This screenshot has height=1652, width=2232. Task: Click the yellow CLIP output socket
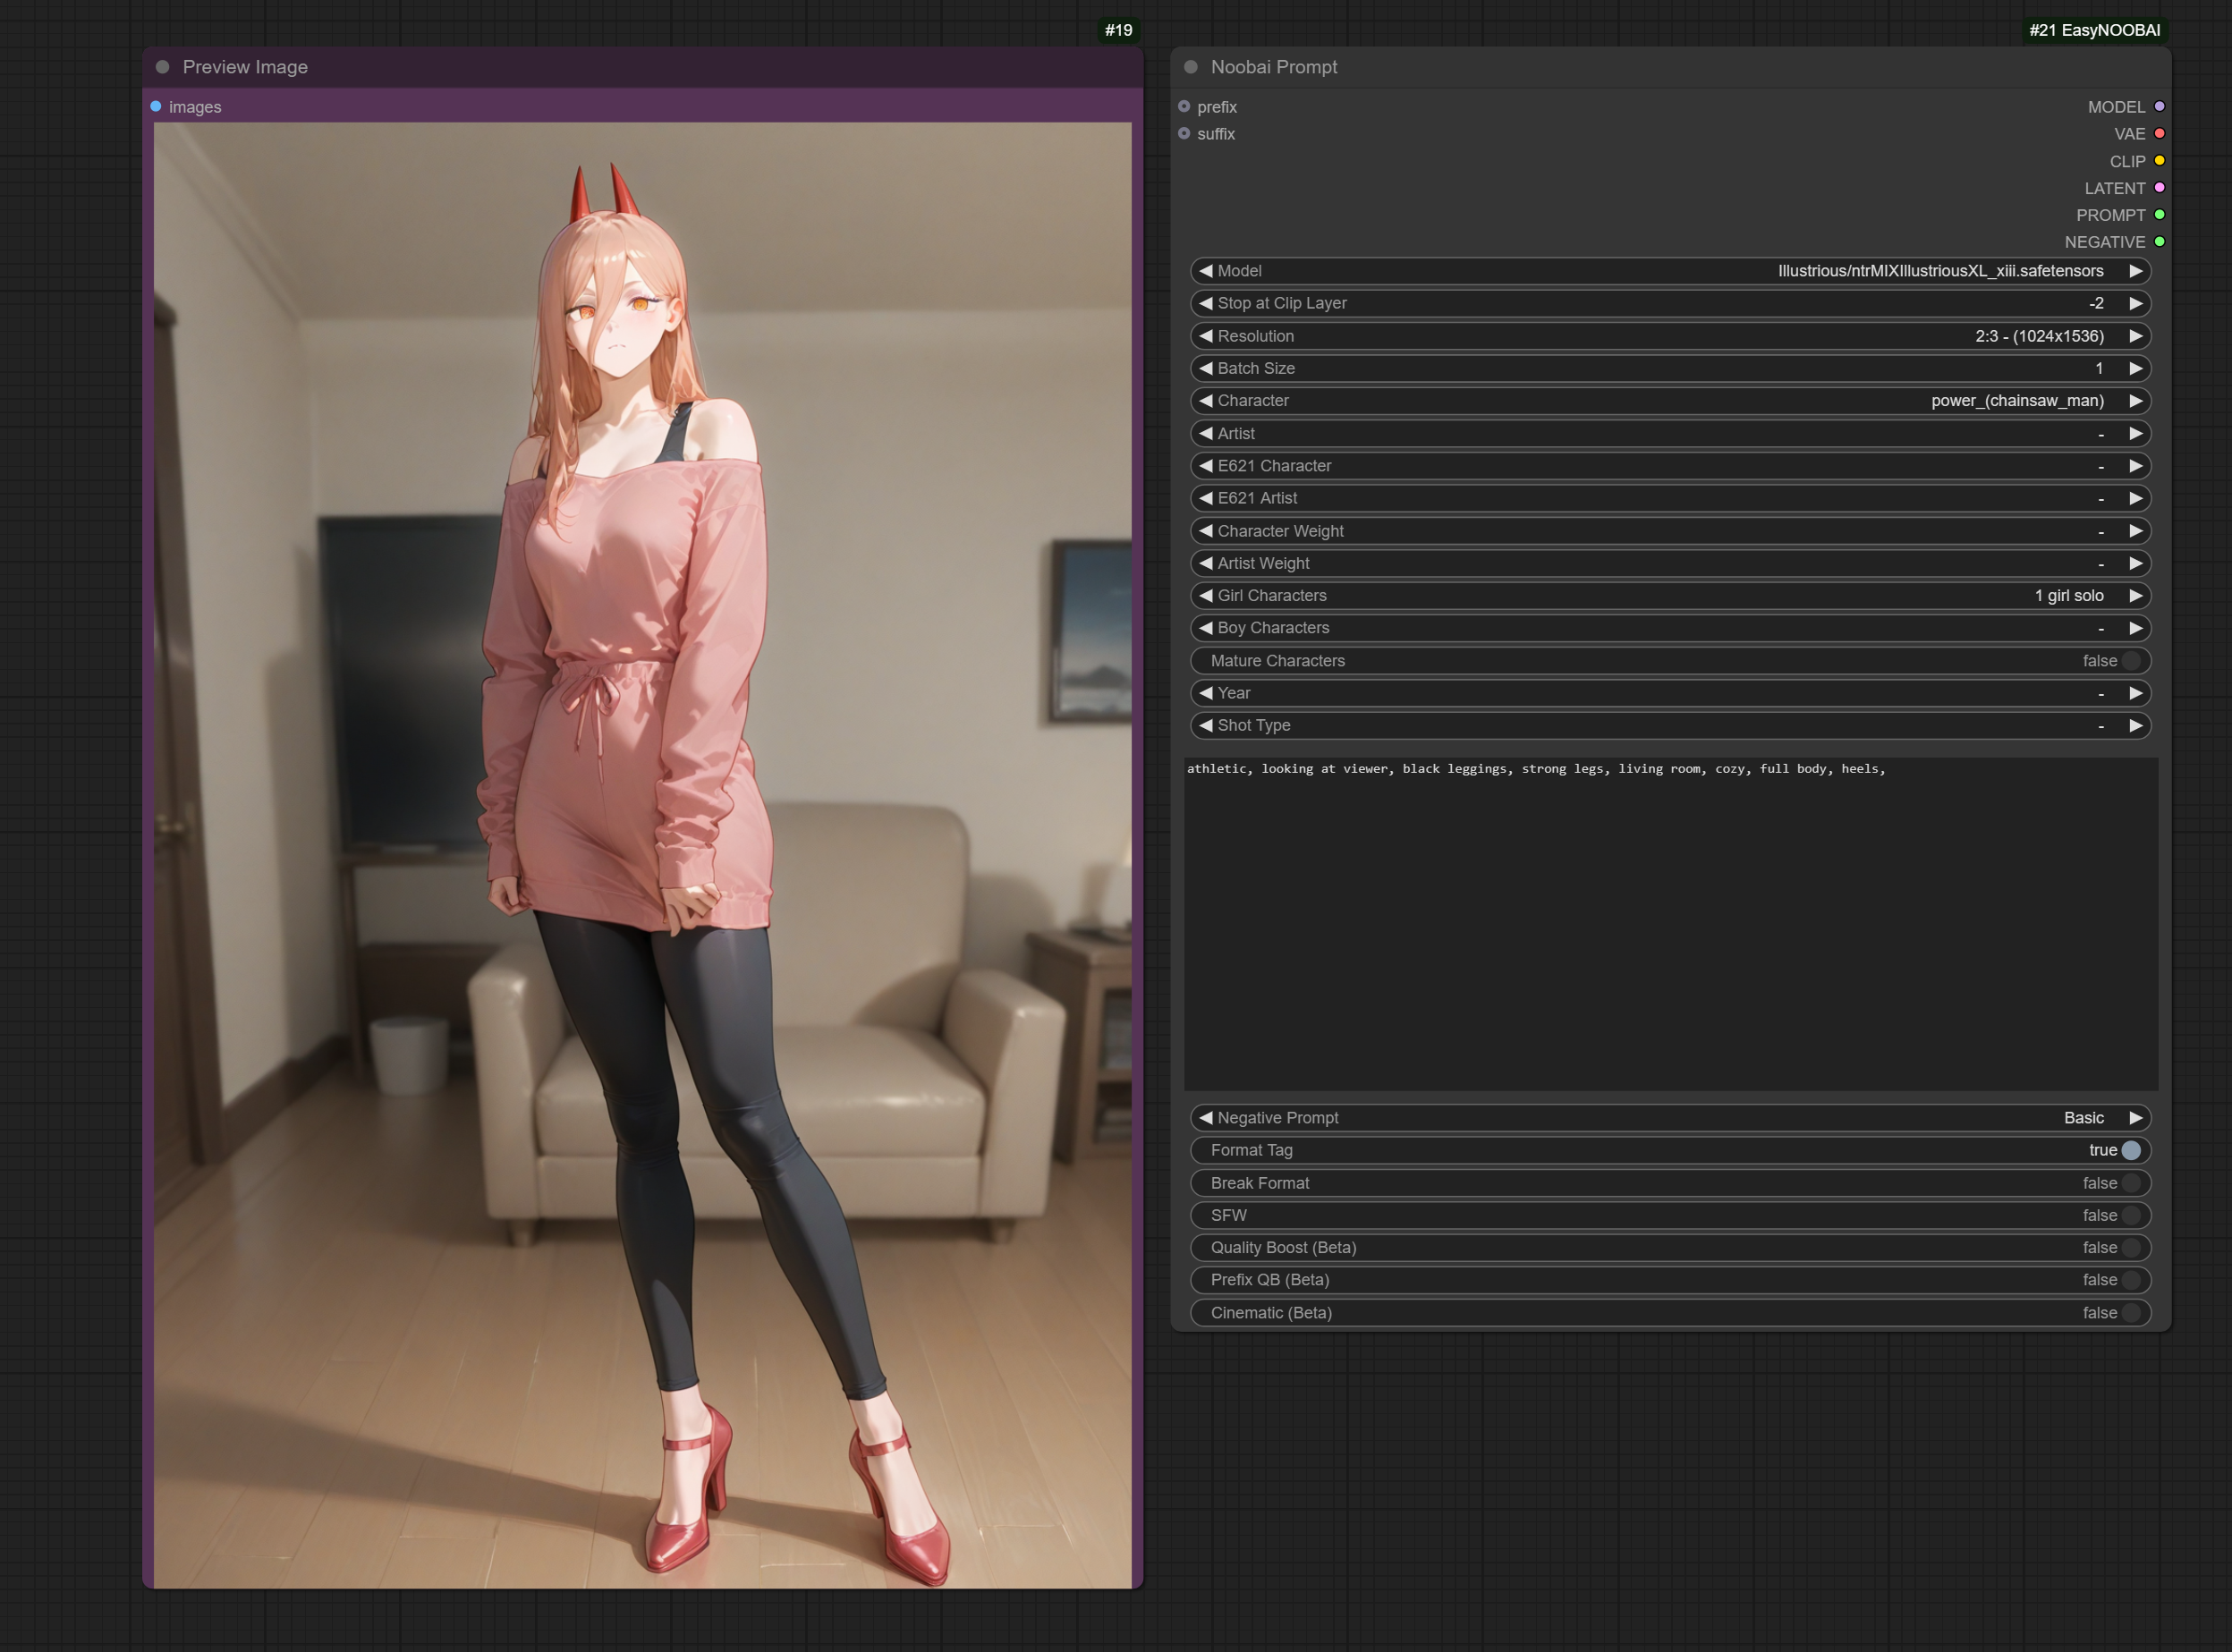tap(2159, 161)
